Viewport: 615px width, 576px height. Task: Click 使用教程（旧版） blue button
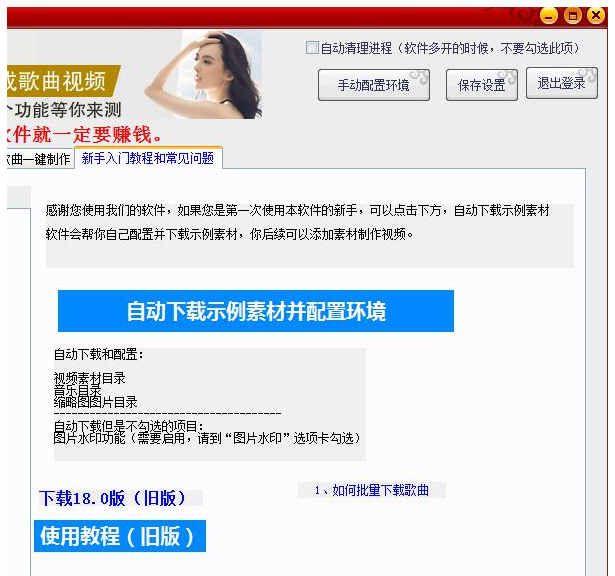pyautogui.click(x=120, y=536)
